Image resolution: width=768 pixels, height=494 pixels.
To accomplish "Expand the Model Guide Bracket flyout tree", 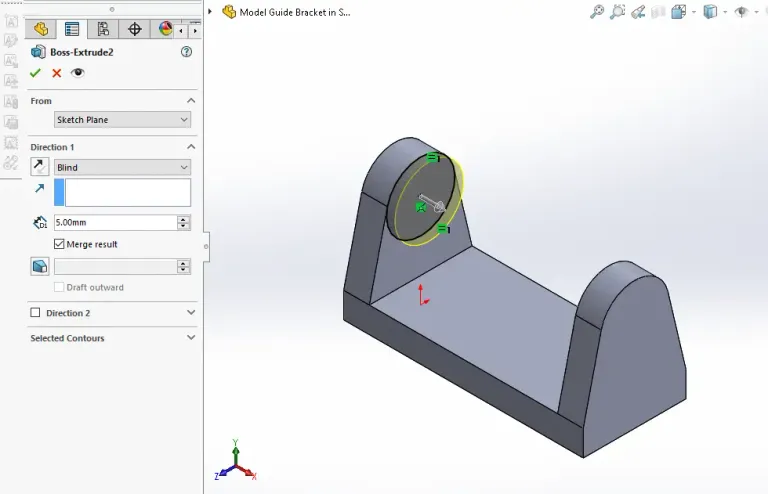I will (x=210, y=12).
